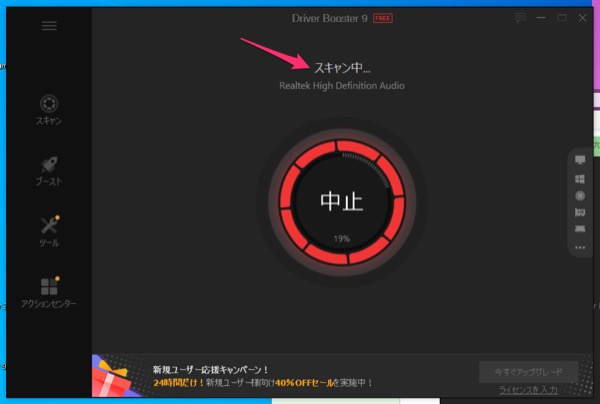Expand the three-dots more options in right panel

coord(580,247)
